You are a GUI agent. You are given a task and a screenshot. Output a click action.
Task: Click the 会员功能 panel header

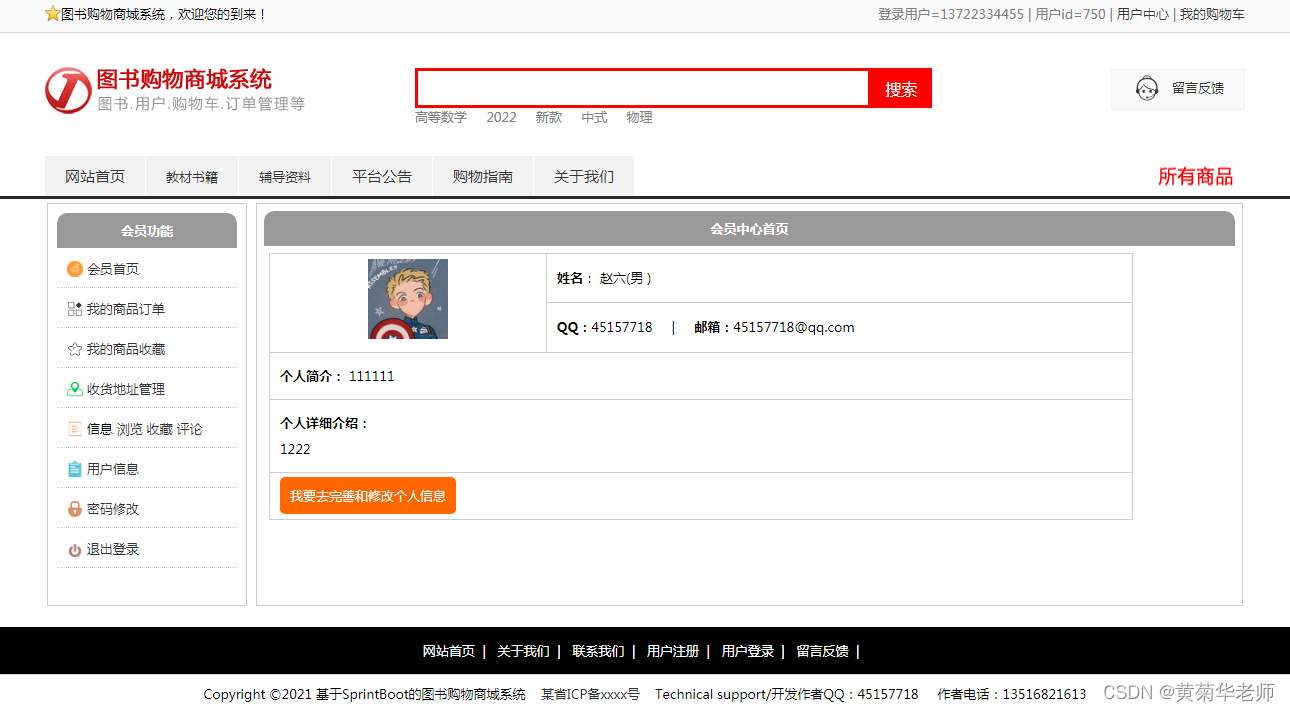(147, 231)
